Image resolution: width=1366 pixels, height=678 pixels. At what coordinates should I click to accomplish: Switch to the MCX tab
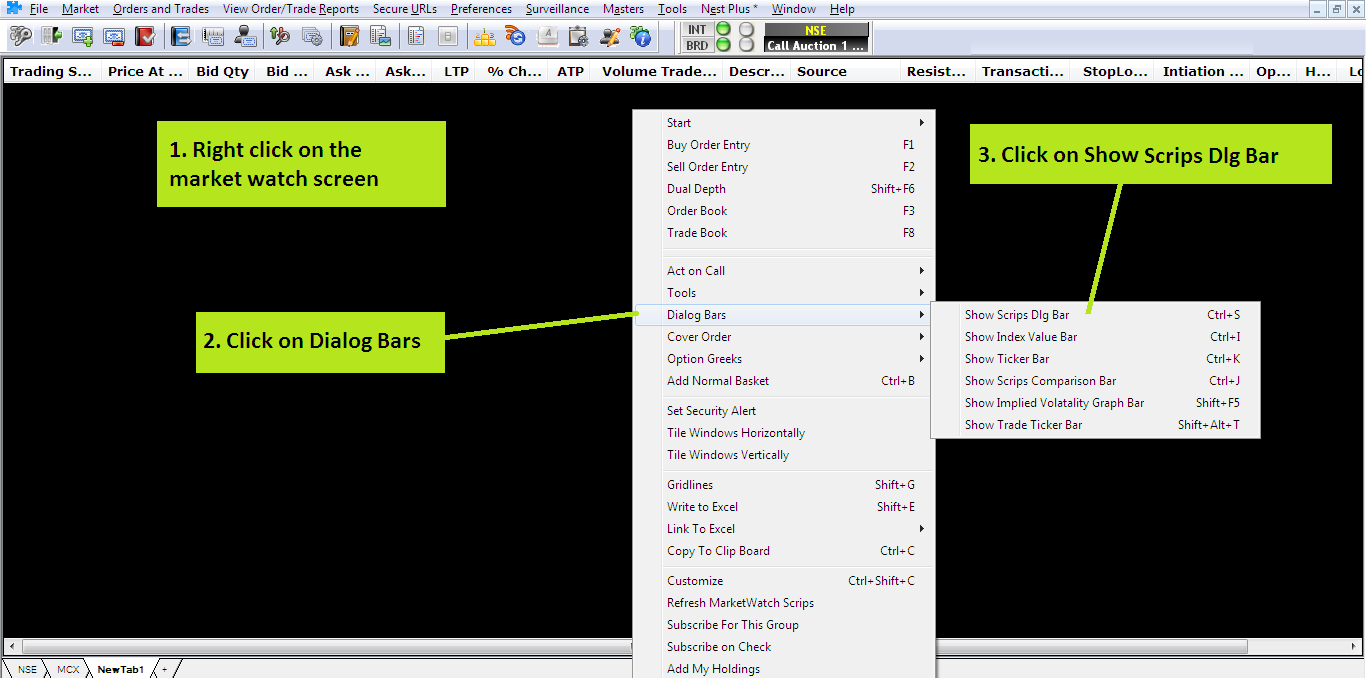click(68, 669)
